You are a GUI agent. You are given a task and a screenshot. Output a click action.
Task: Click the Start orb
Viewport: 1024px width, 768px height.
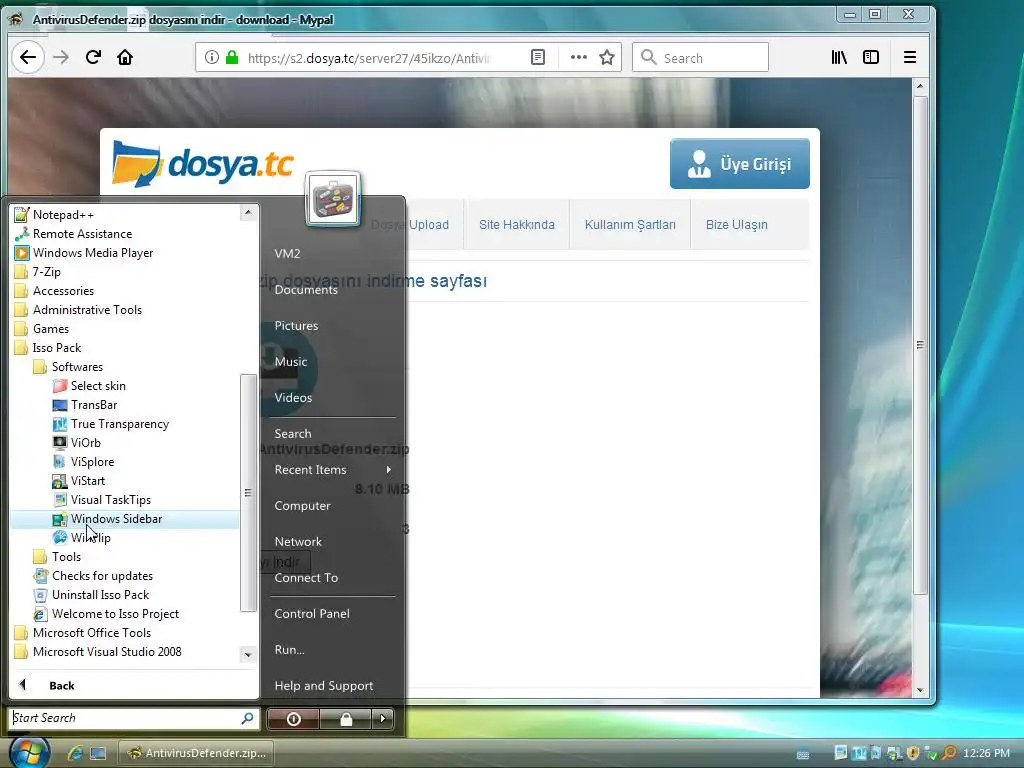tap(29, 752)
